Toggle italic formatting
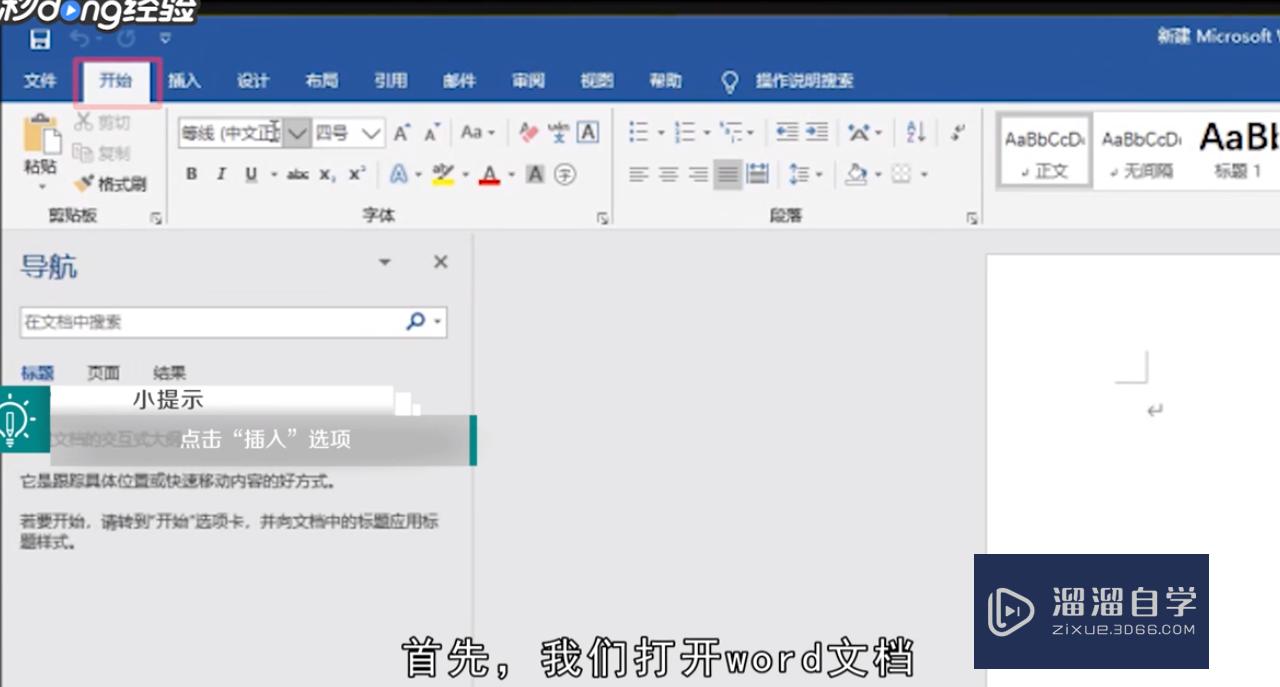 pos(220,174)
